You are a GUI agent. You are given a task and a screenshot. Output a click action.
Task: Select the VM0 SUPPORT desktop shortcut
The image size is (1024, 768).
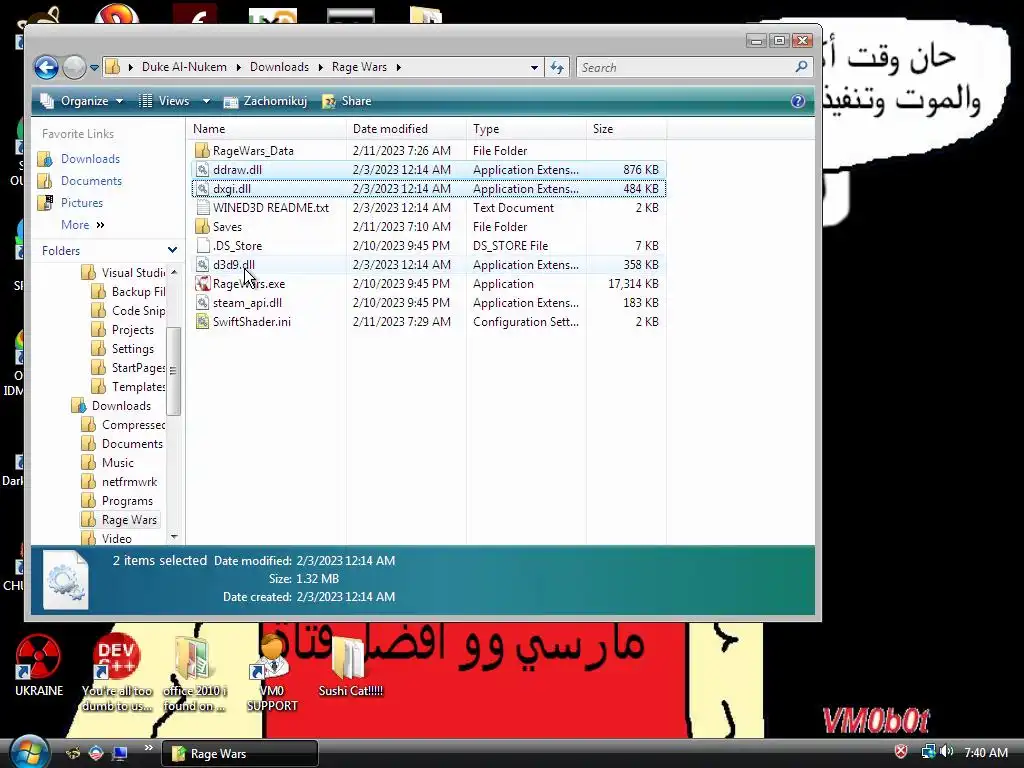click(272, 673)
